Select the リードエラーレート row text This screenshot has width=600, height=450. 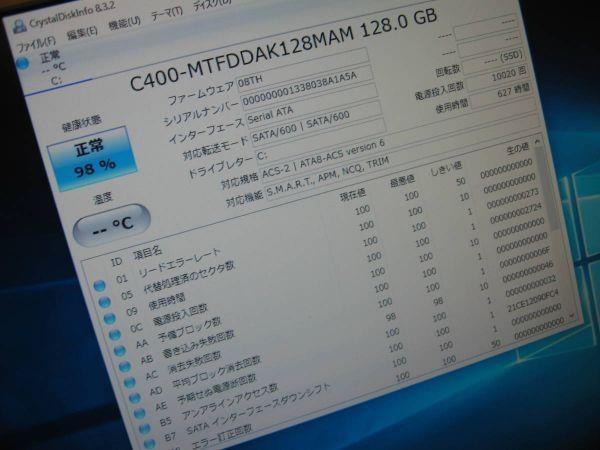tap(180, 262)
